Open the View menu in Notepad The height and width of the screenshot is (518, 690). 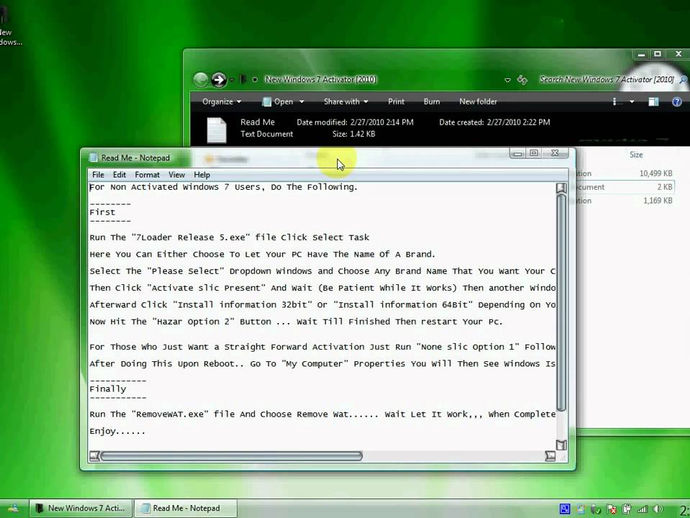176,175
